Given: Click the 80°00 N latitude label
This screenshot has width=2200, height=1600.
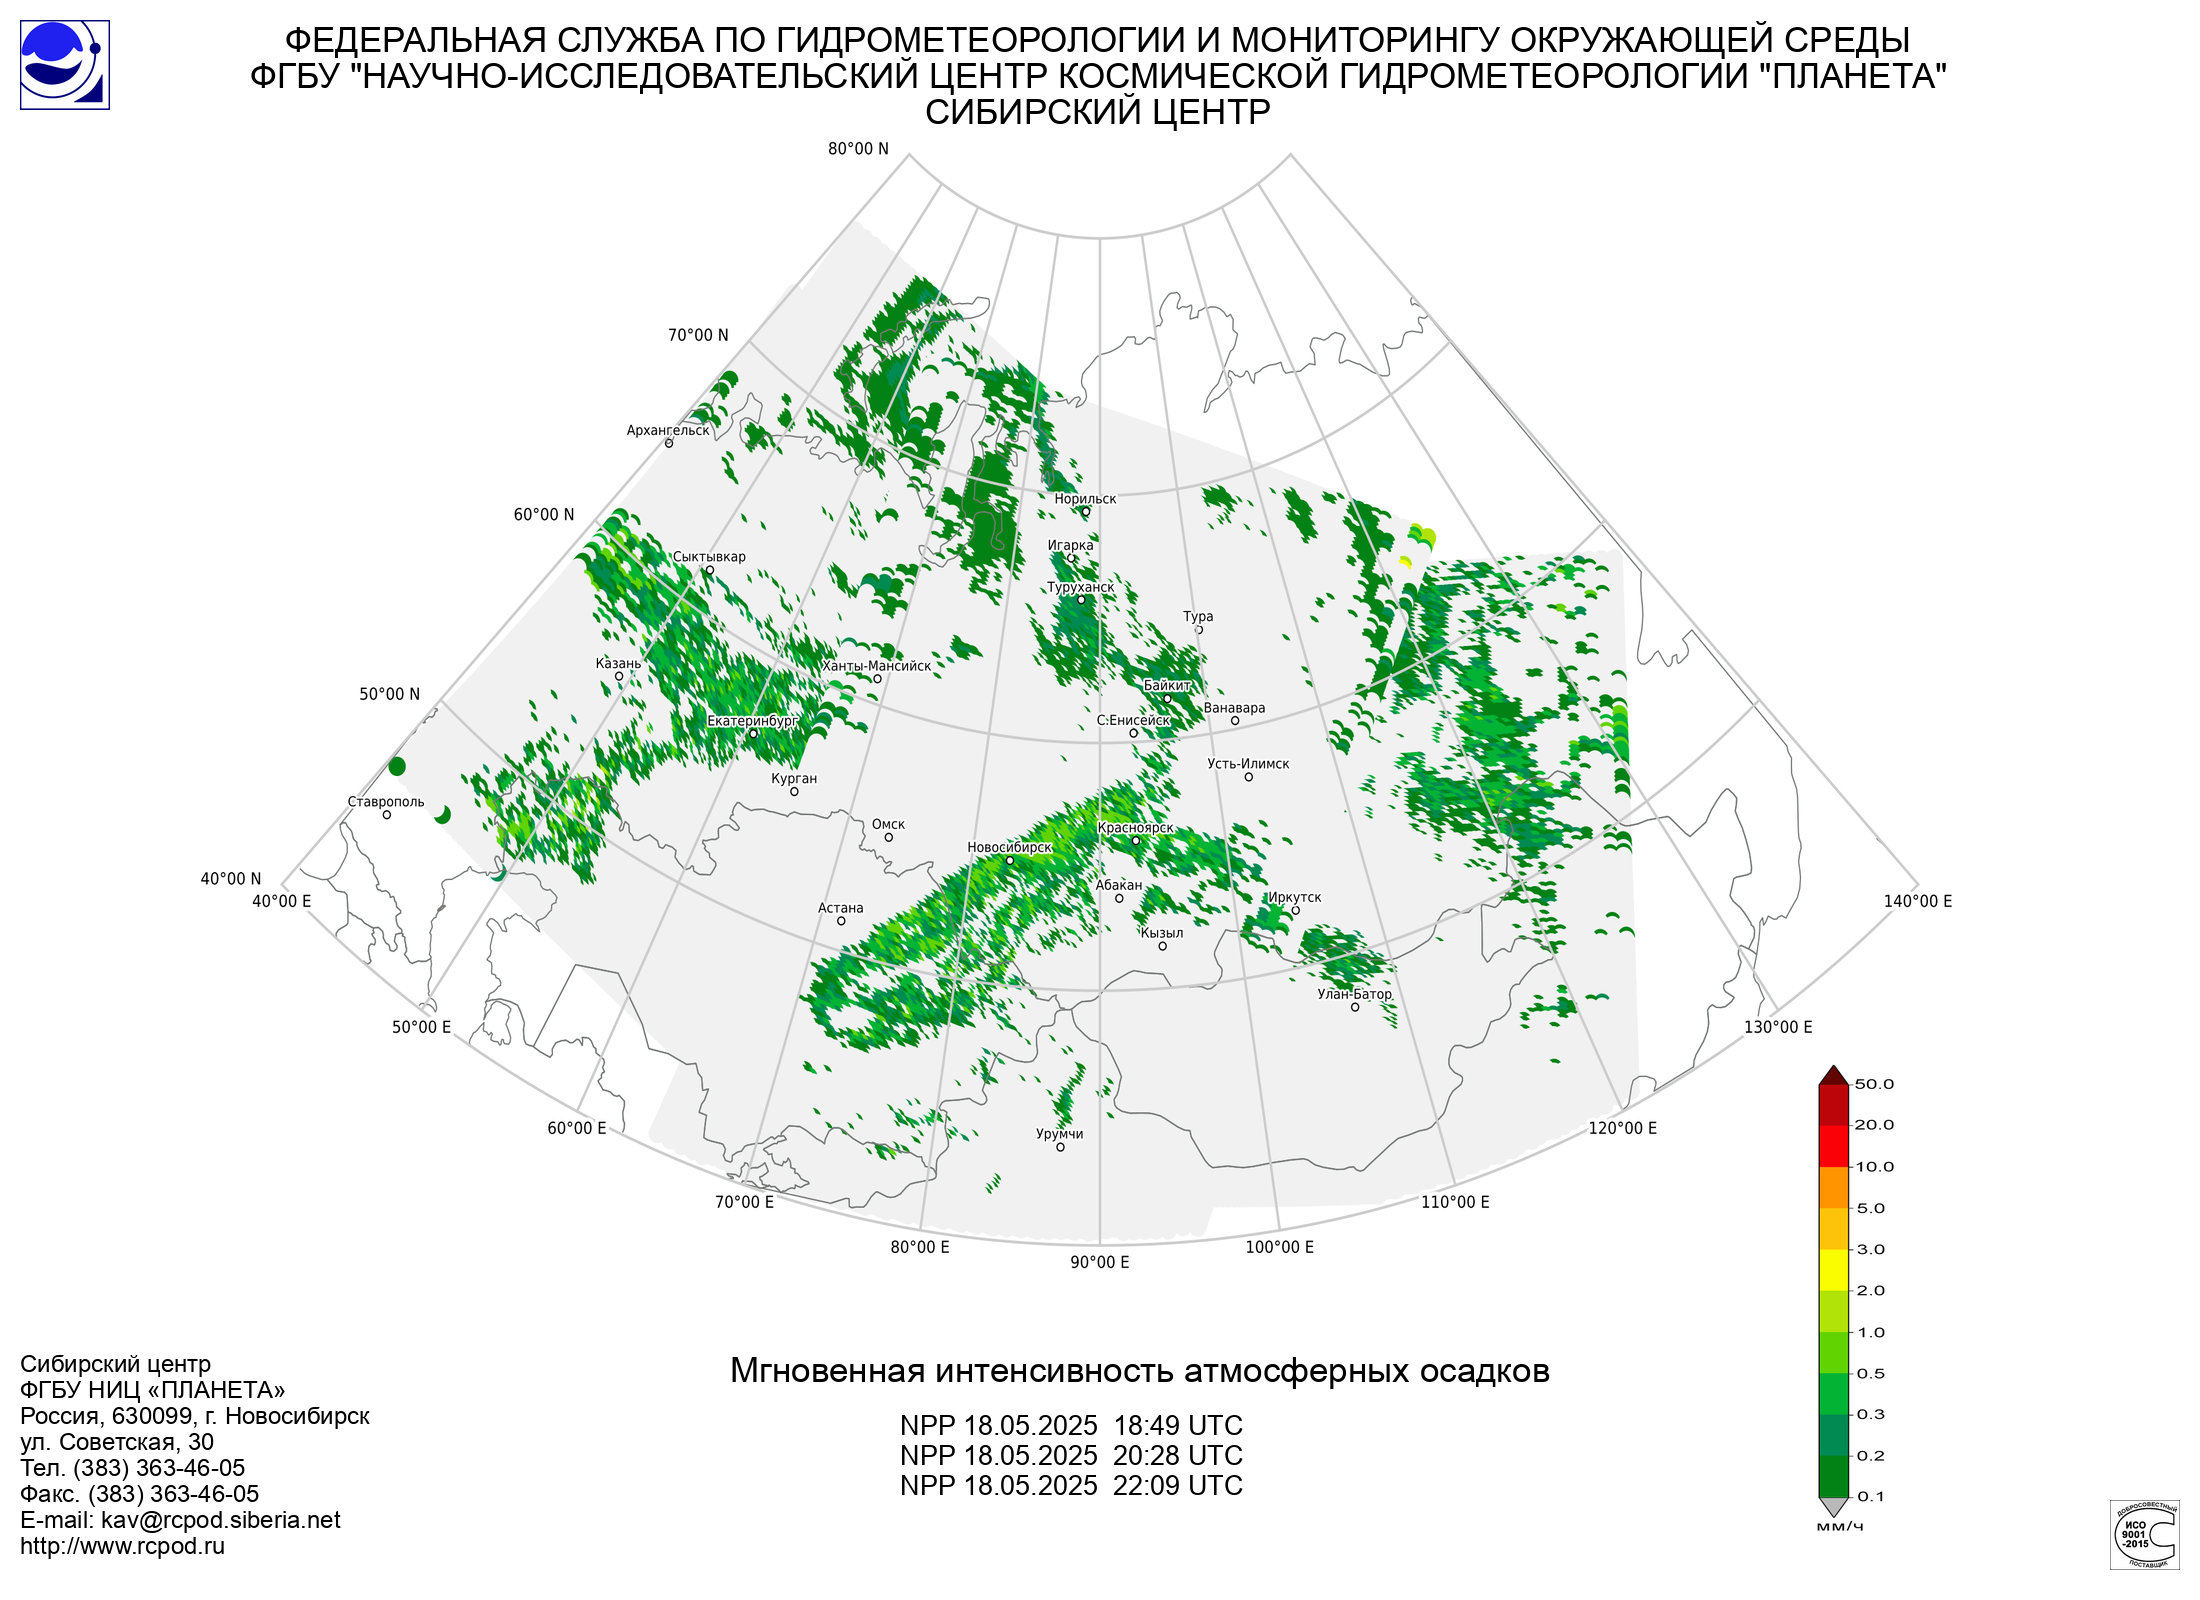Looking at the screenshot, I should click(x=858, y=149).
